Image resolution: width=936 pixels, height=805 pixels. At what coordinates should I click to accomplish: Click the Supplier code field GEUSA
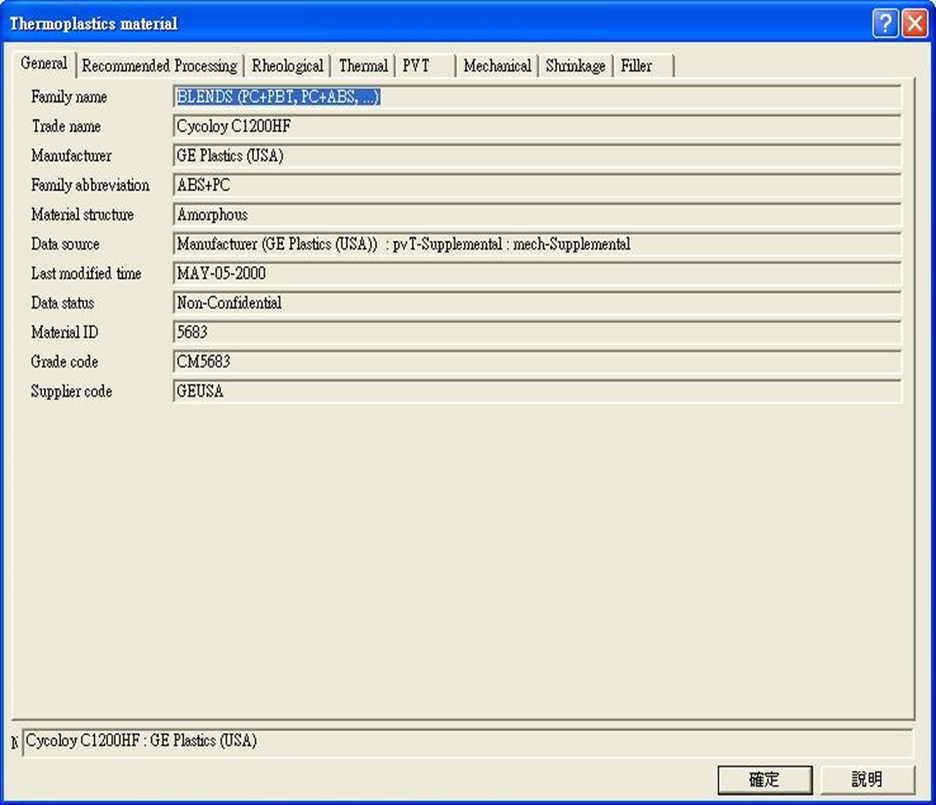coord(537,391)
